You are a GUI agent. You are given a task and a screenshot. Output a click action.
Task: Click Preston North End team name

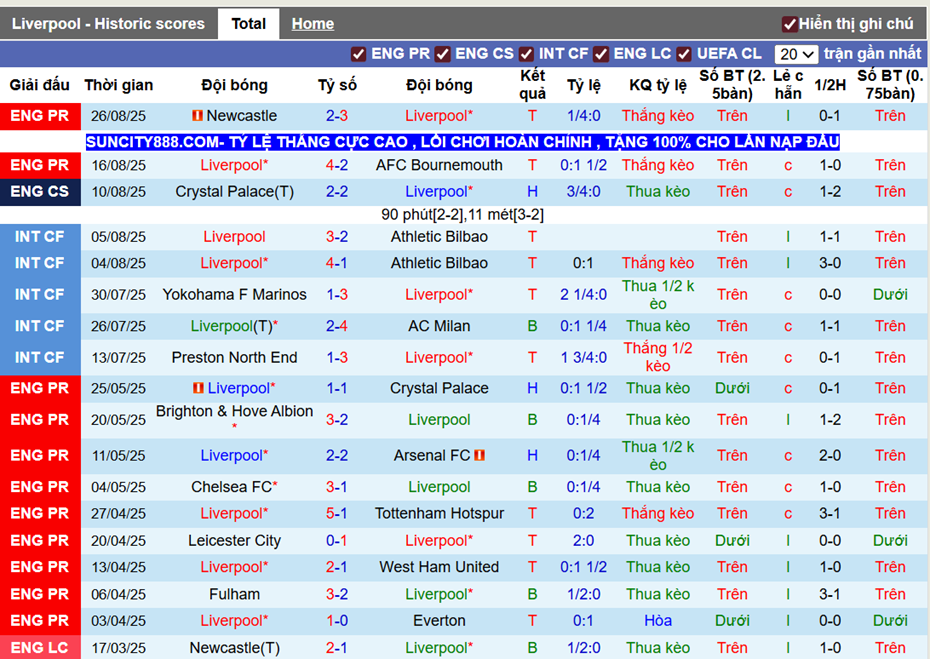(234, 357)
